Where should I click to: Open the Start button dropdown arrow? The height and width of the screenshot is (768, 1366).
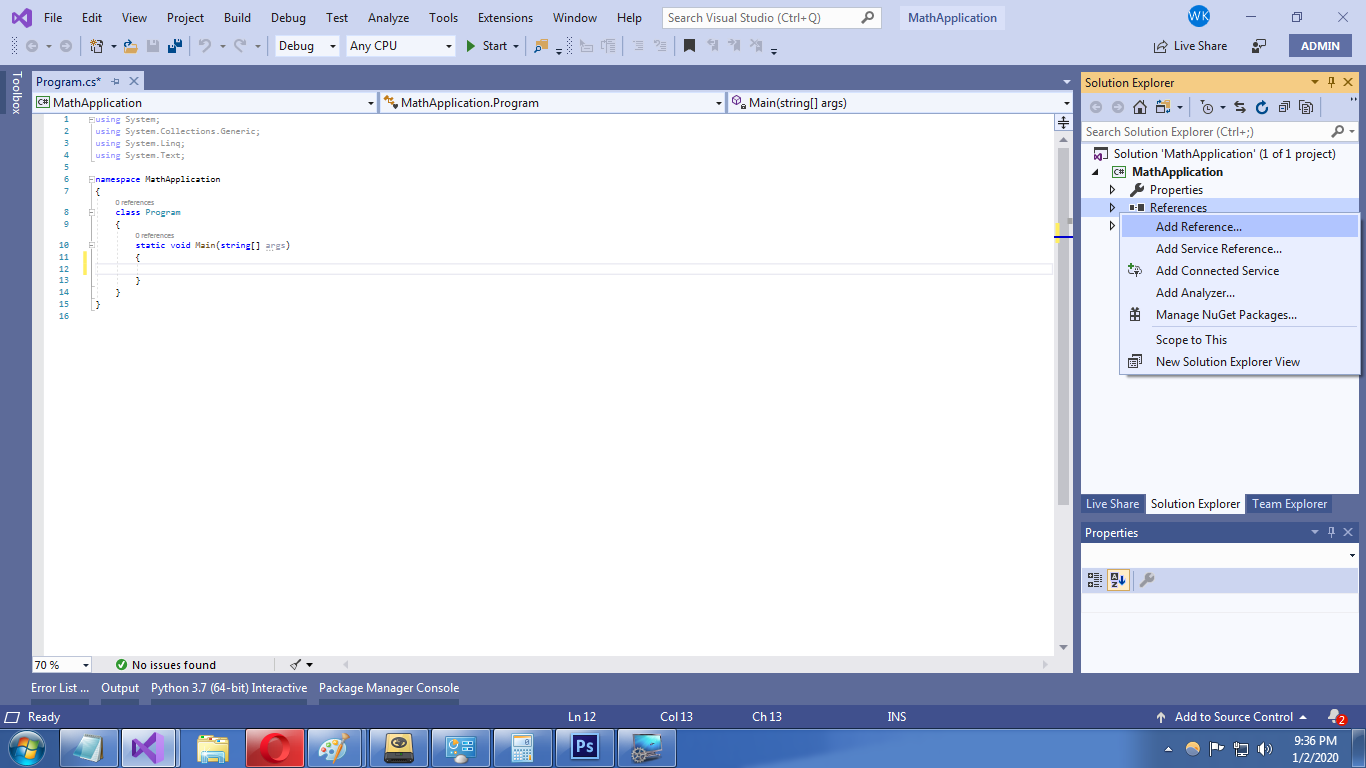(x=516, y=46)
